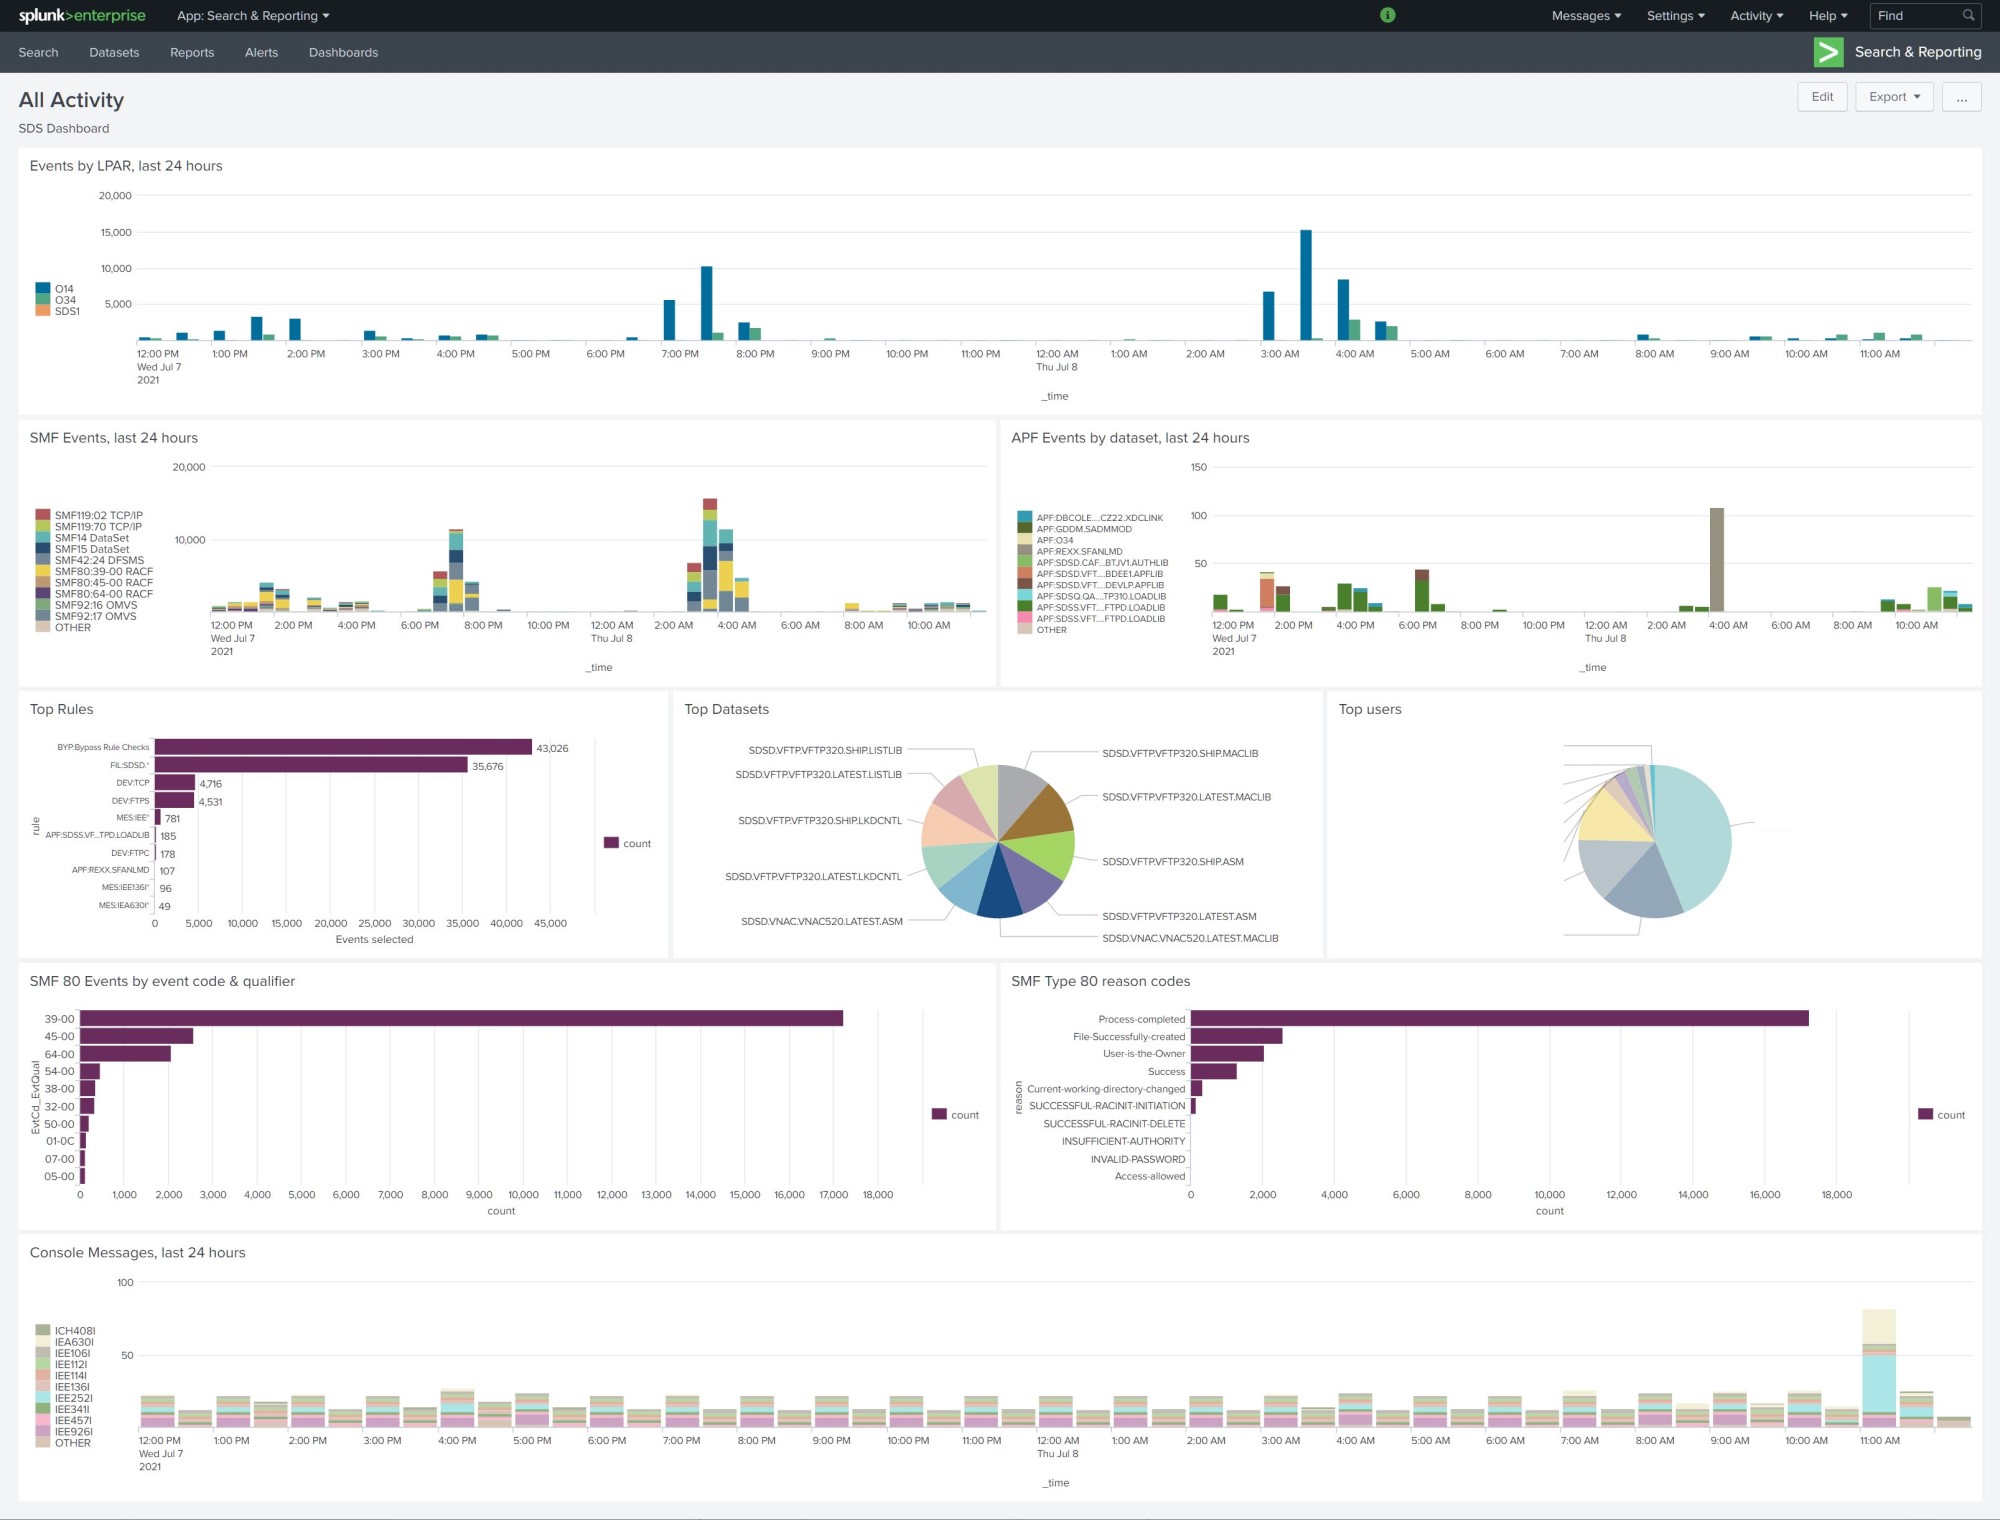Toggle ICH408I legend entry in Console Messages

[x=74, y=1331]
